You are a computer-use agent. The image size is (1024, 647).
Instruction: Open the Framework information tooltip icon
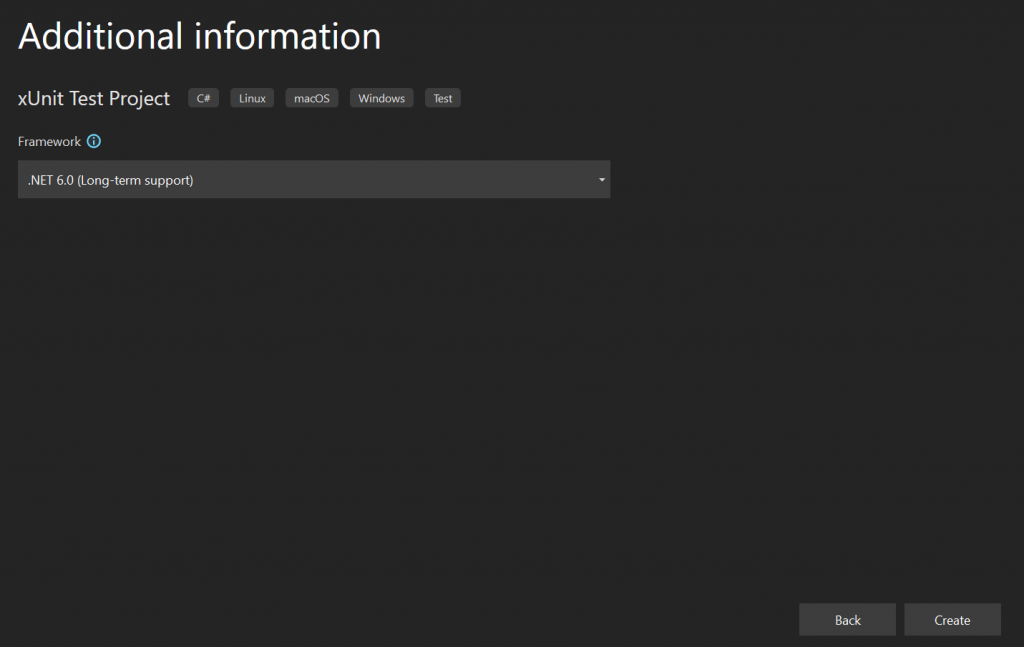coord(93,141)
